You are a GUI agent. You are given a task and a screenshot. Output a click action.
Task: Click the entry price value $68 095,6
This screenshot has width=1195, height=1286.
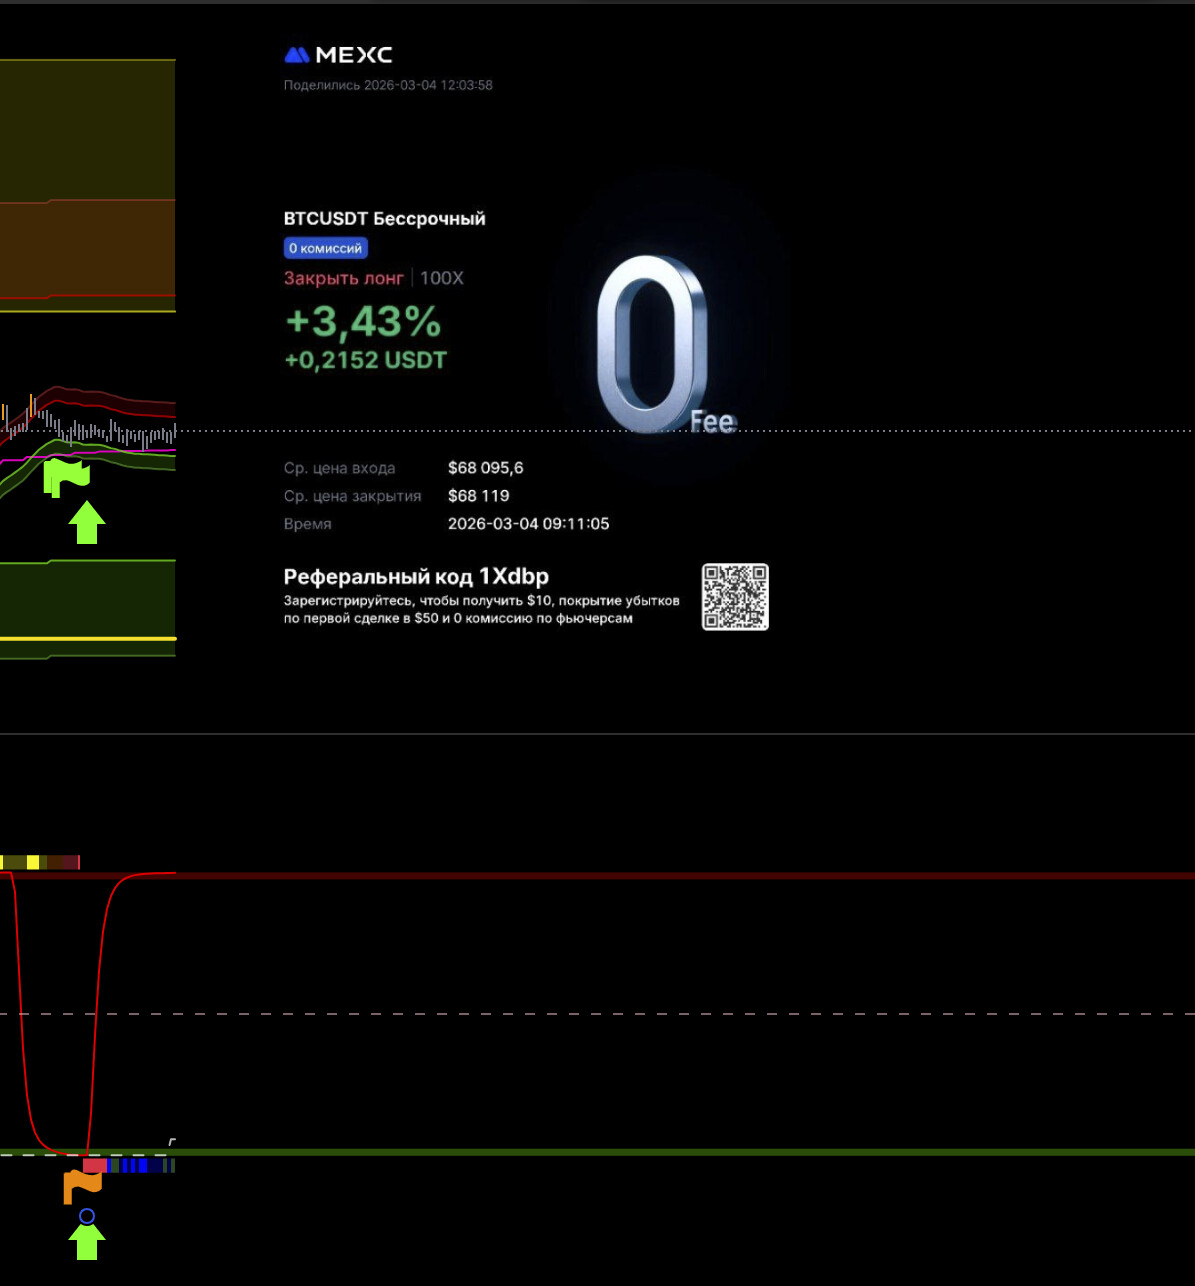485,468
